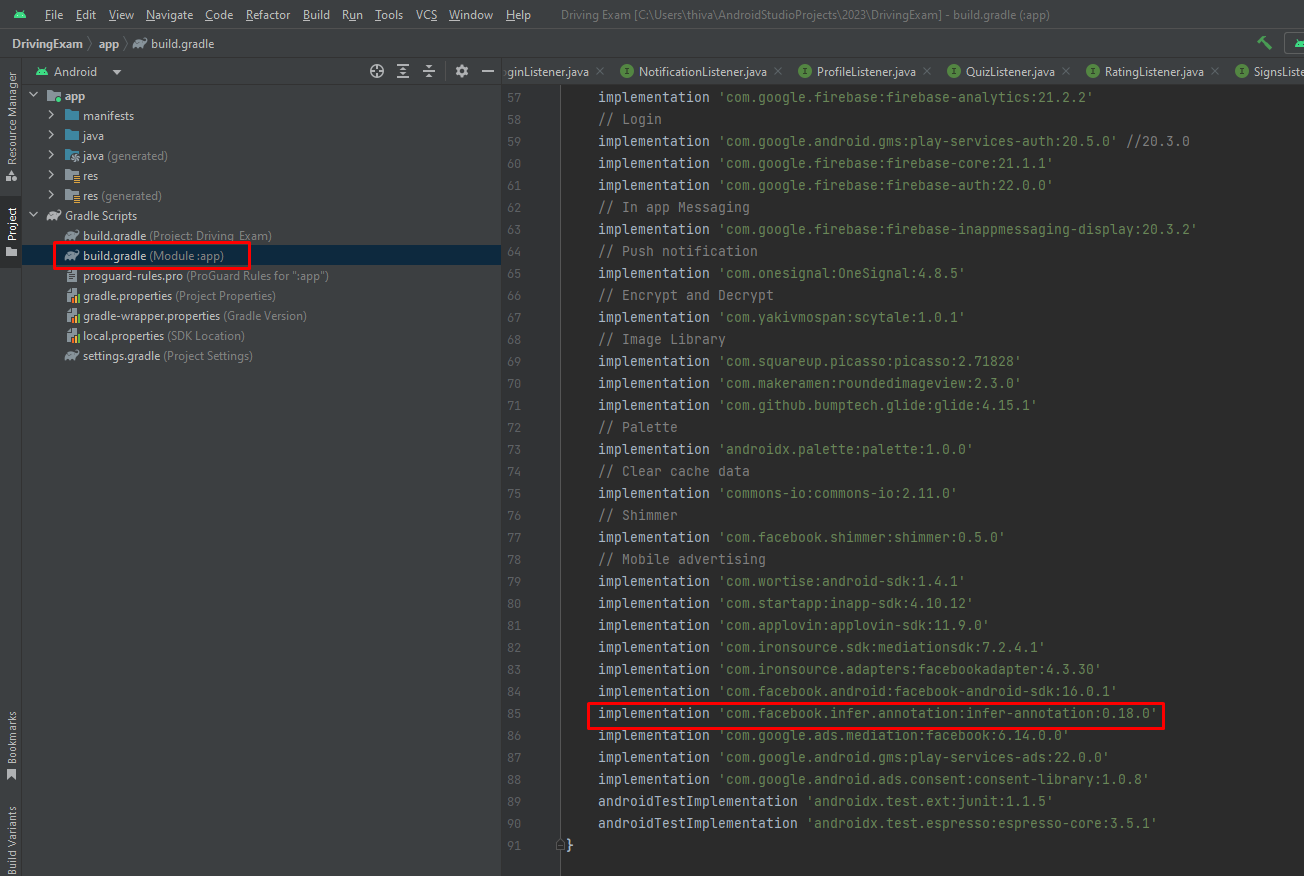Screen dimensions: 1304x876
Task: Click the DrivingExam breadcrumb
Action: pos(47,44)
